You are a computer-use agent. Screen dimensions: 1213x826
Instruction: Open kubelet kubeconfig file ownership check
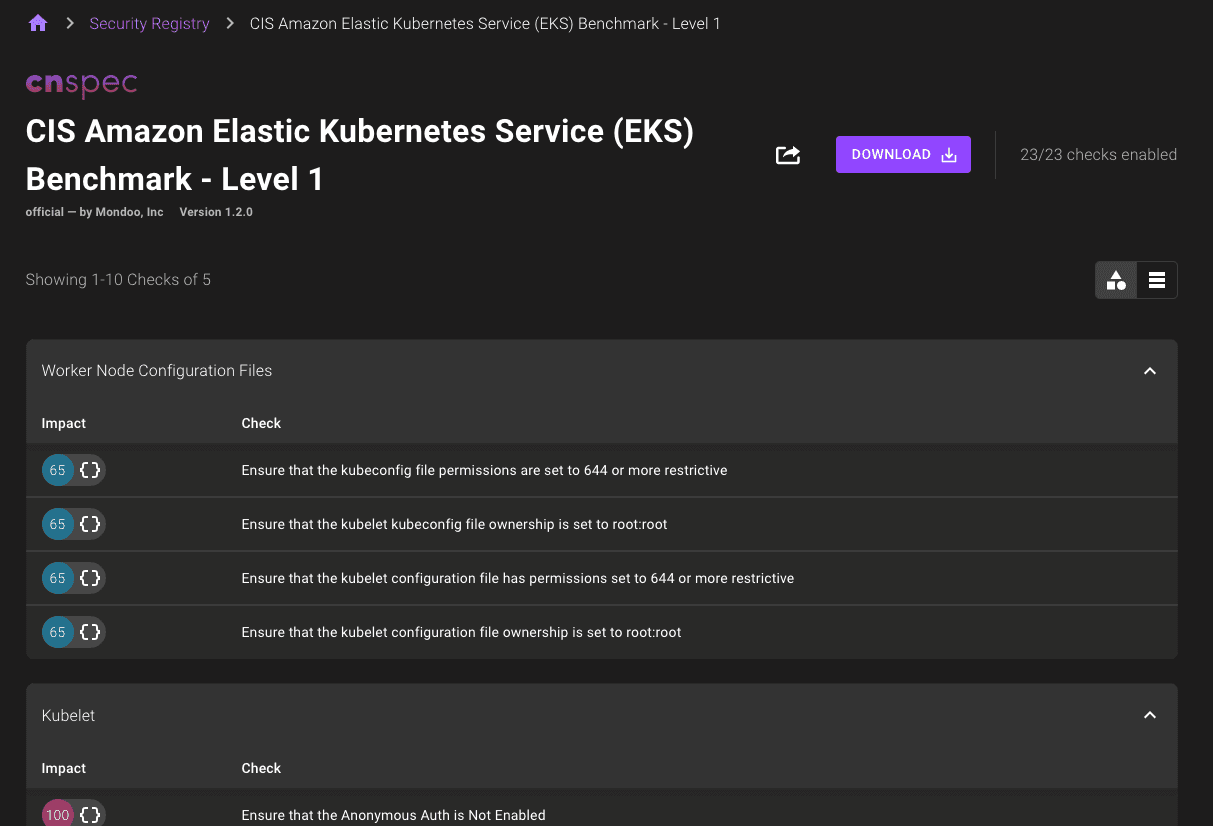coord(454,524)
